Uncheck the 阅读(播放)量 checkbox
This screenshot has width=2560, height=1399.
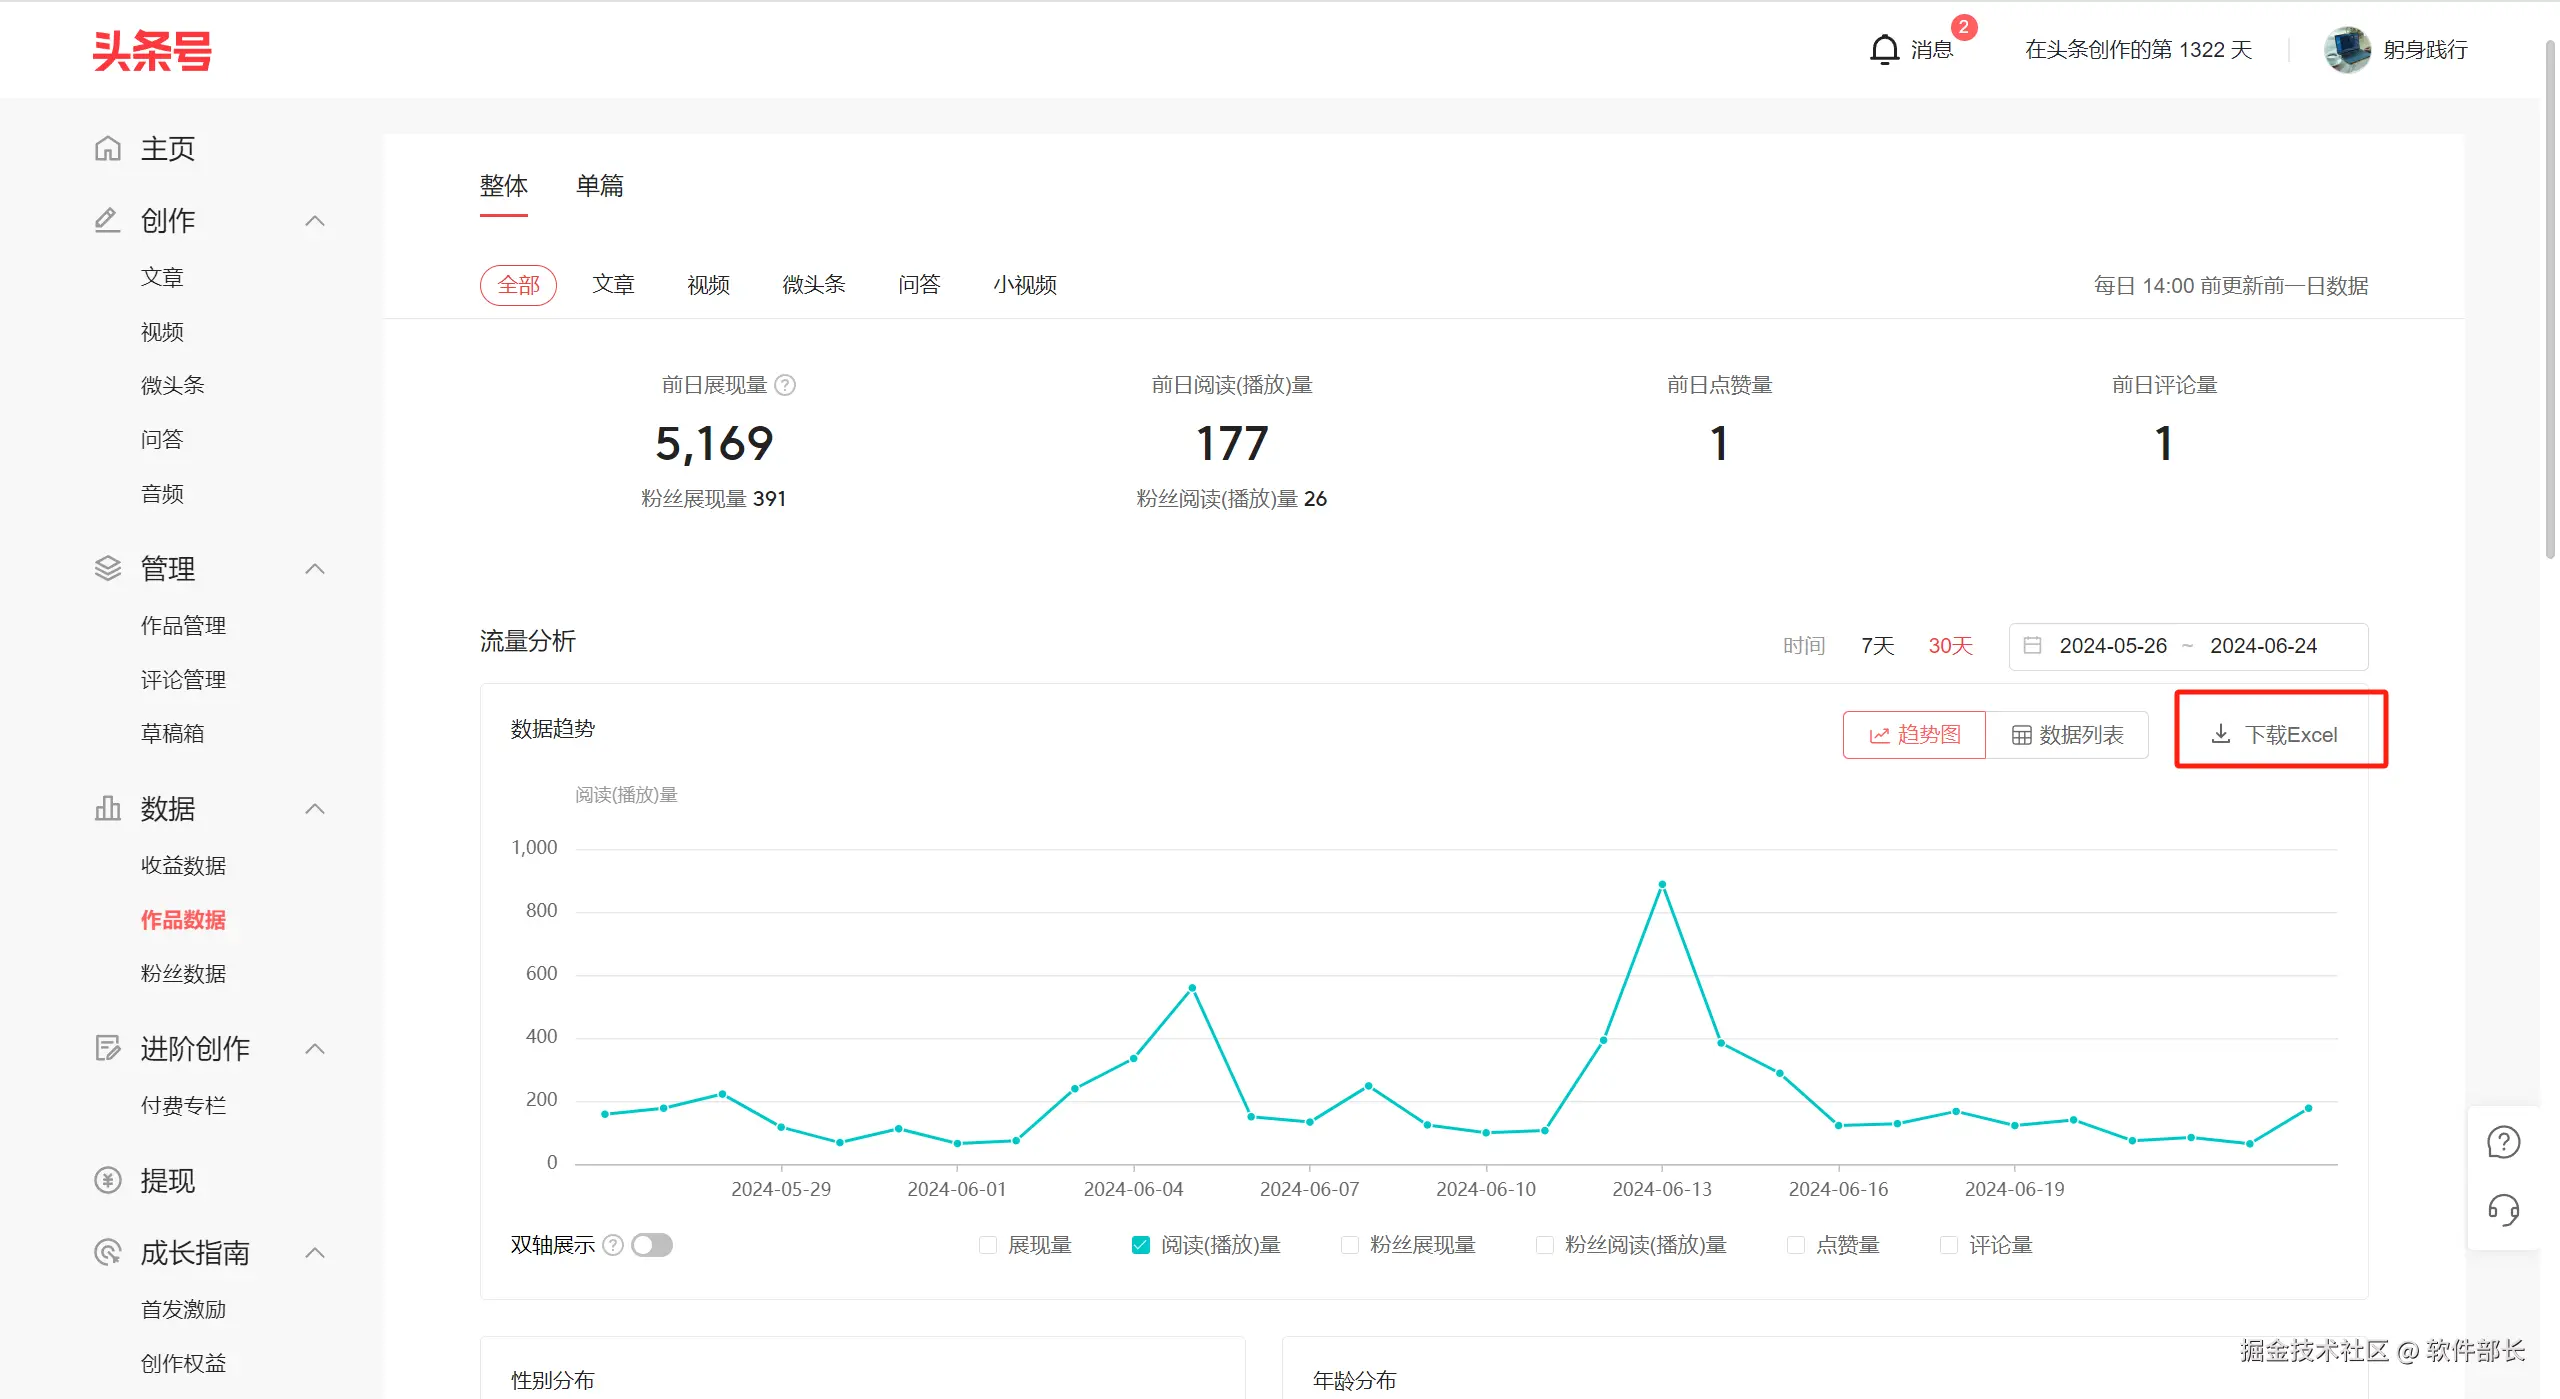[1140, 1245]
